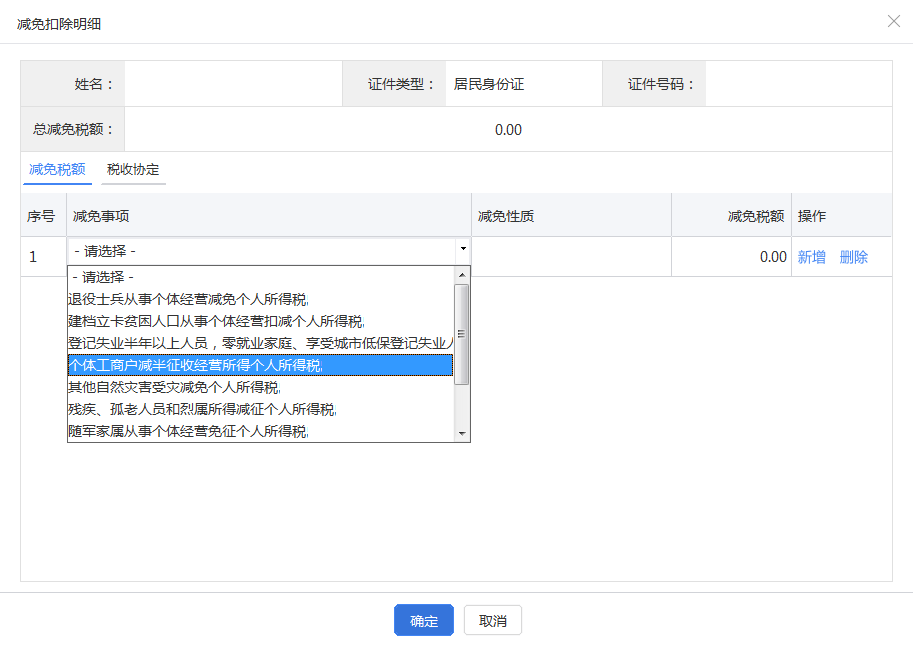This screenshot has height=648, width=913.
Task: Select 登记失业半年以上人员 option
Action: pyautogui.click(x=261, y=344)
